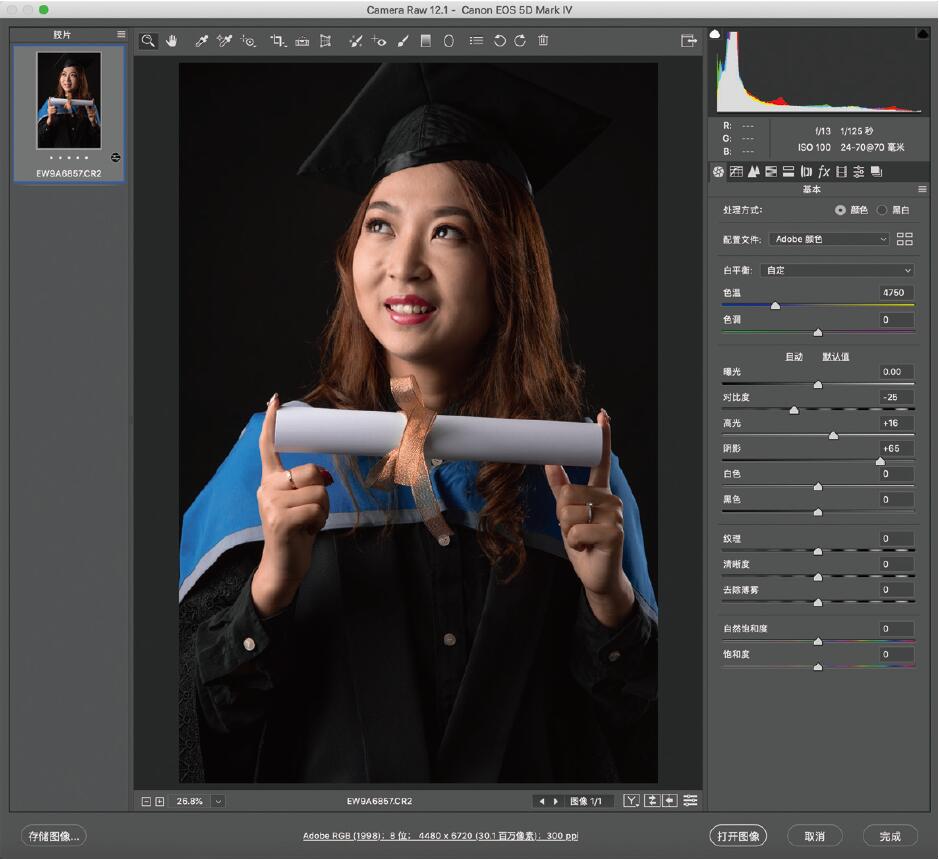Viewport: 939px width, 860px height.
Task: Toggle panel settings preview sliders icon
Action: coord(690,801)
